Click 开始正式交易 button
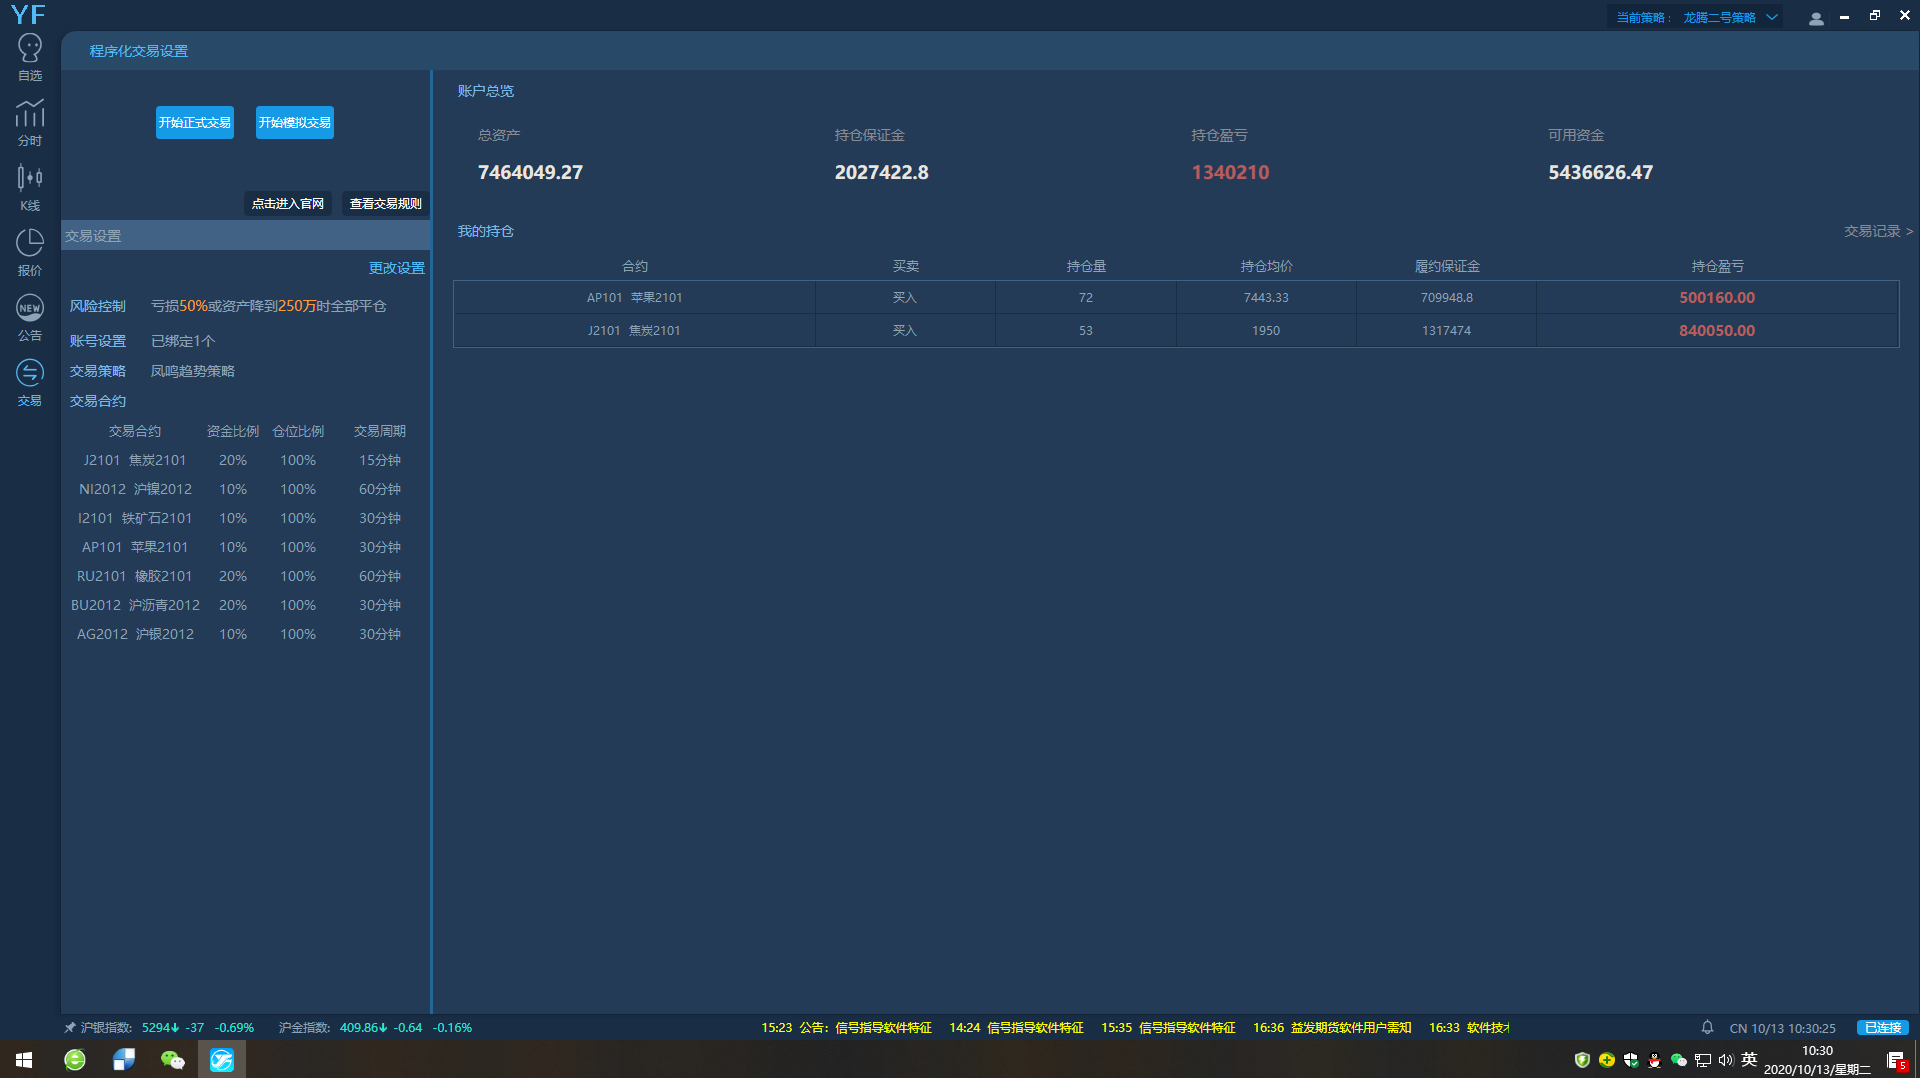1920x1078 pixels. click(195, 123)
